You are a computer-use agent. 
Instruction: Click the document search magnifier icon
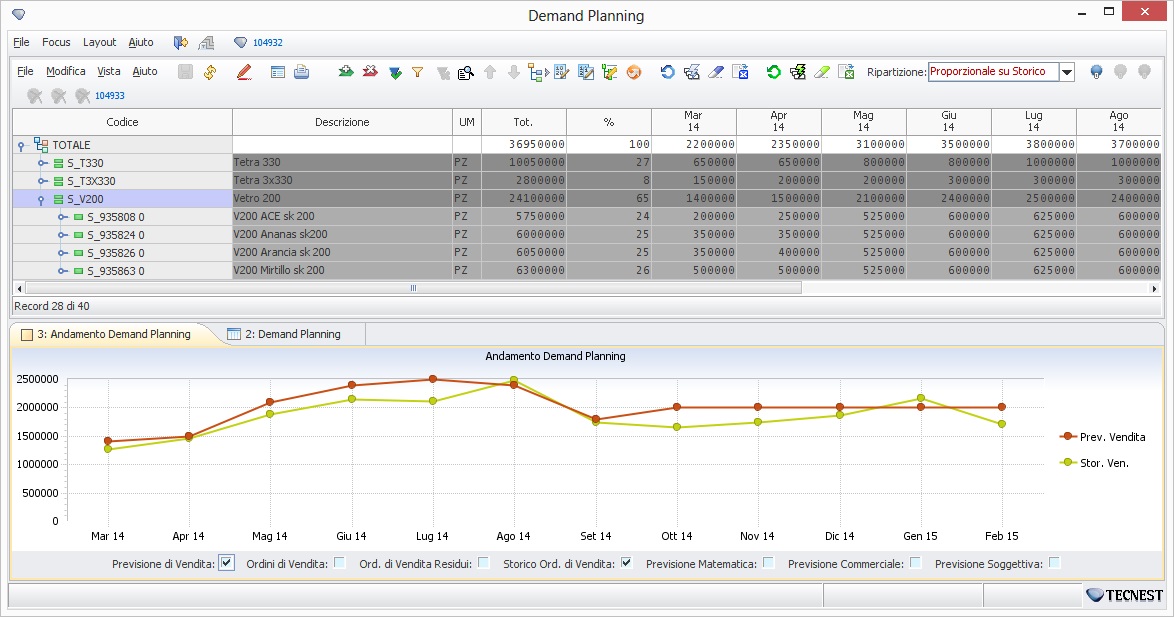(x=466, y=73)
